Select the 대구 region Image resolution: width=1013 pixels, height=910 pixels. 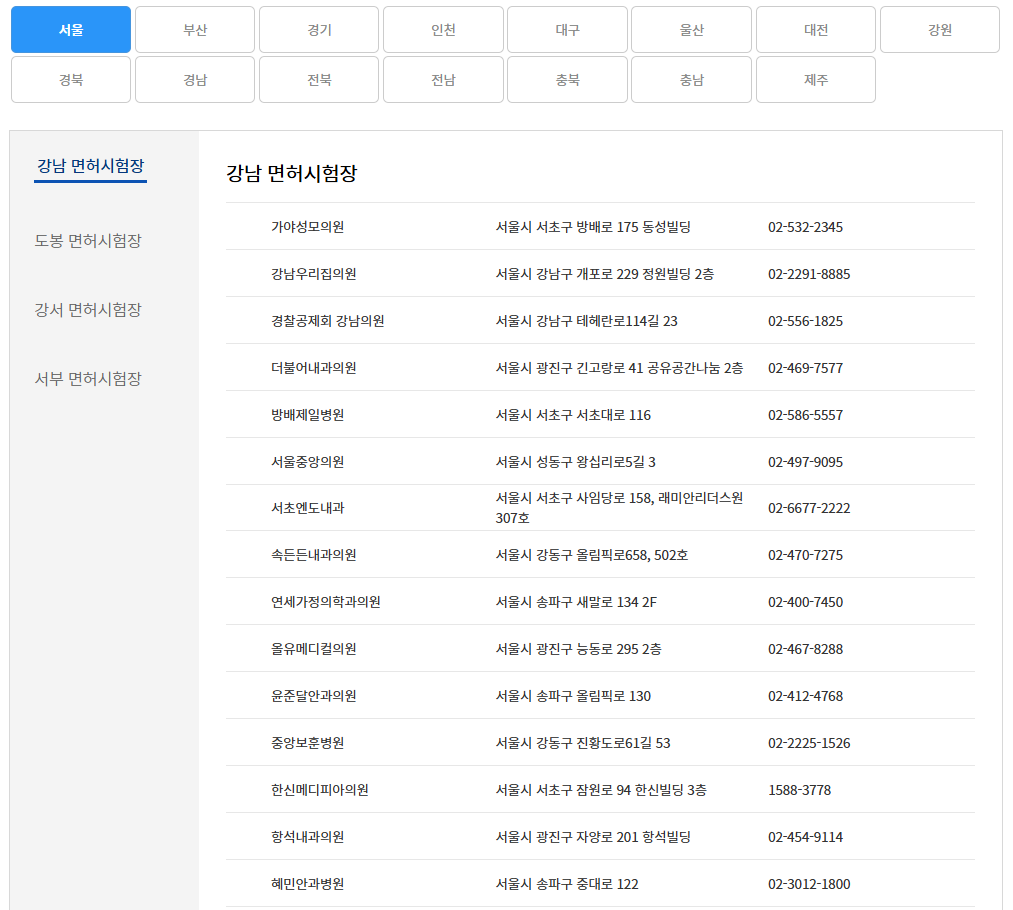(567, 30)
